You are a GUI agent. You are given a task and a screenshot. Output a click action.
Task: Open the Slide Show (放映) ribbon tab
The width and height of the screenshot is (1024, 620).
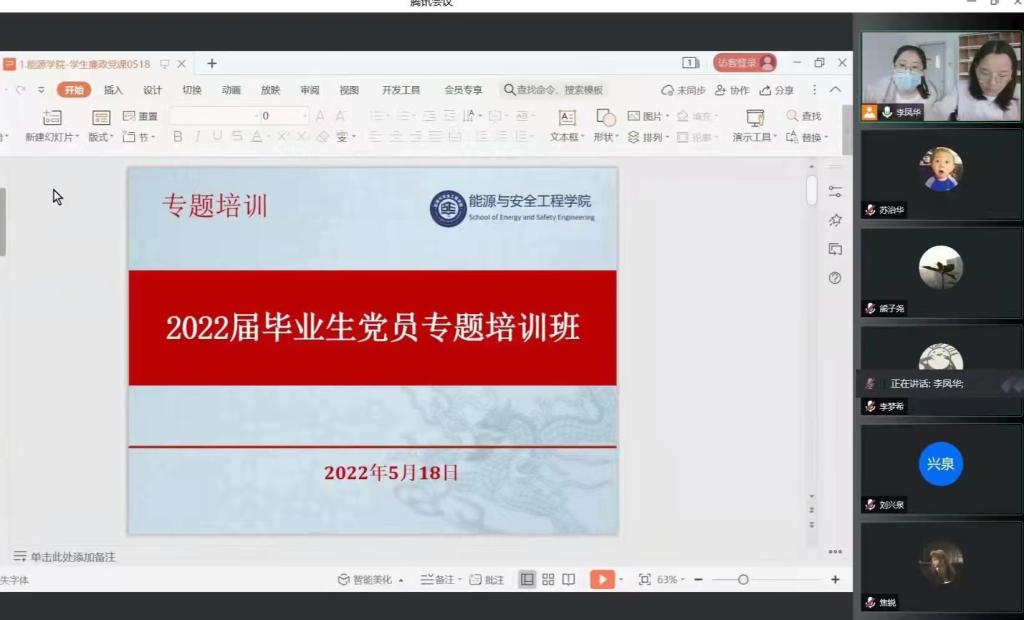click(270, 90)
